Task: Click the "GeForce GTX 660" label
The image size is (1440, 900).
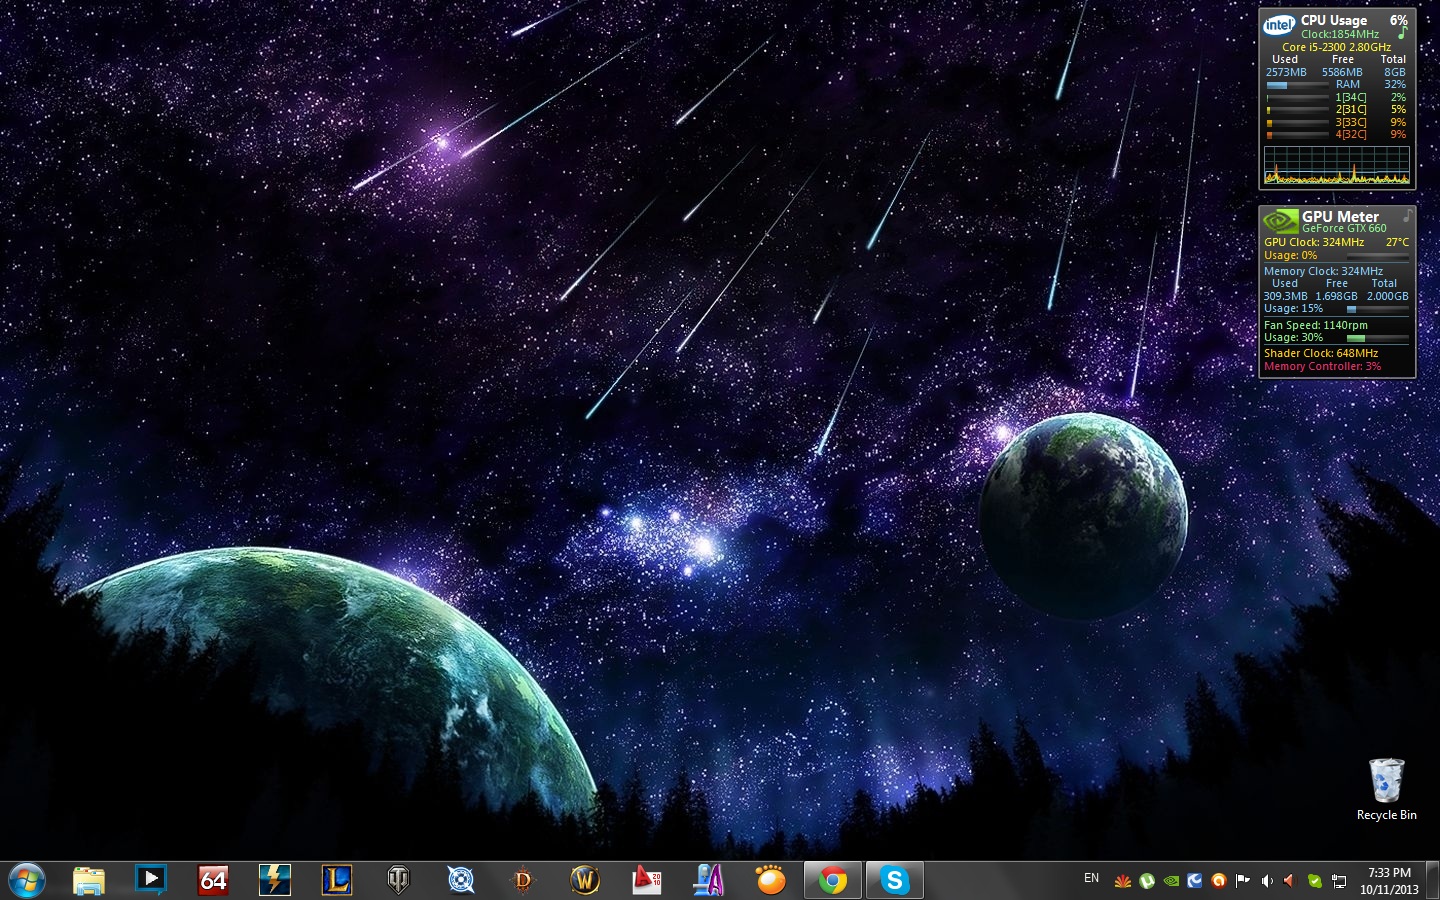Action: tap(1344, 229)
